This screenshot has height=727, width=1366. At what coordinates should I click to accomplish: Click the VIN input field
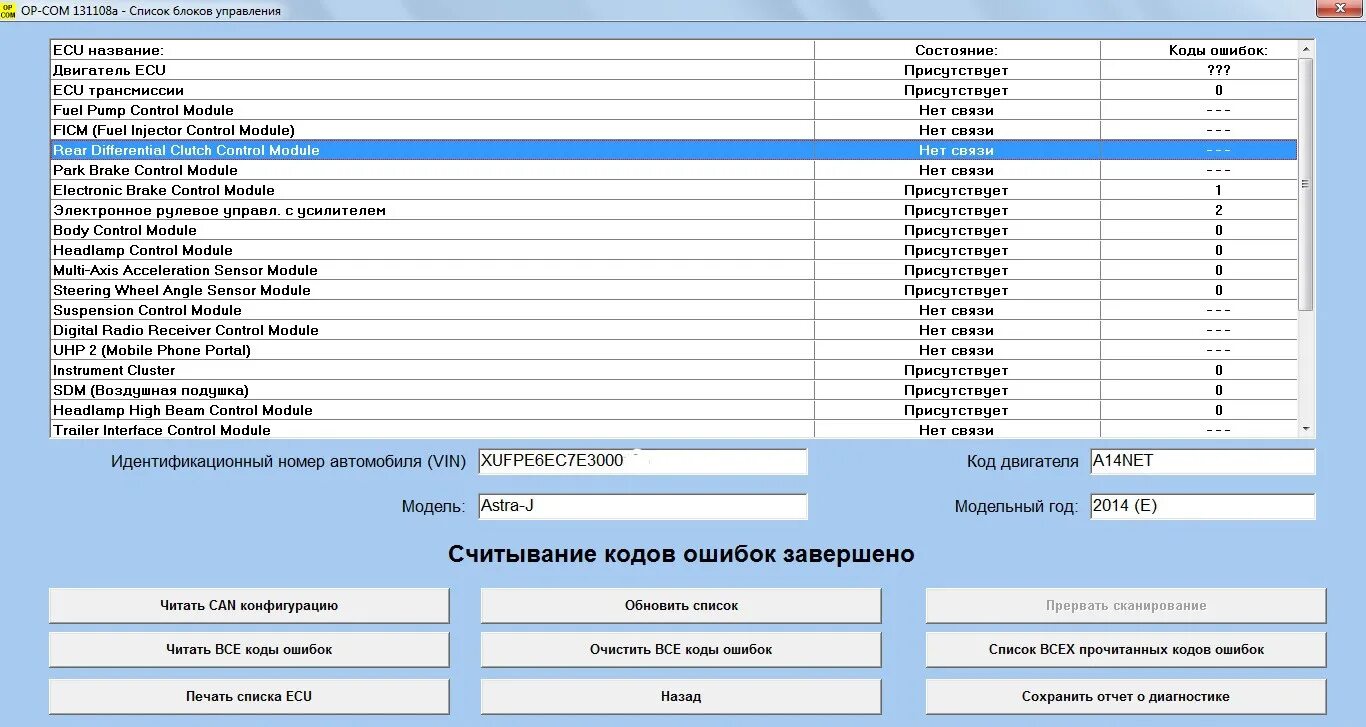(x=643, y=461)
